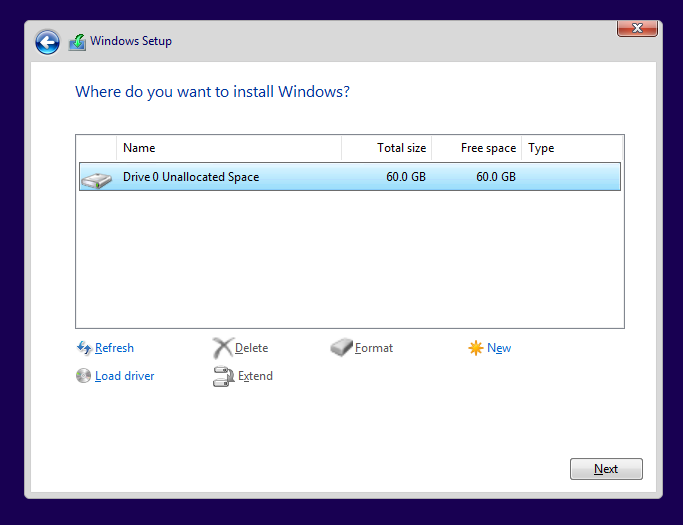Click the Format drive icon
The width and height of the screenshot is (683, 525).
coord(341,347)
